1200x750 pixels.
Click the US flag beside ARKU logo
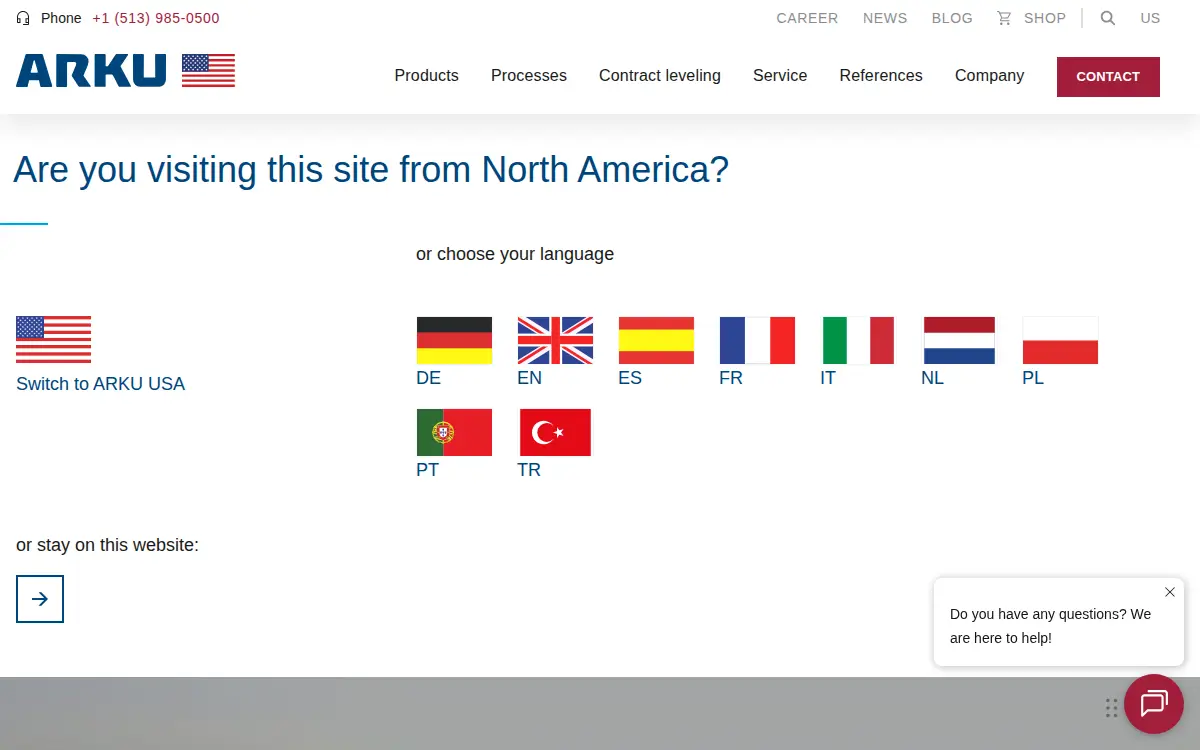tap(208, 71)
